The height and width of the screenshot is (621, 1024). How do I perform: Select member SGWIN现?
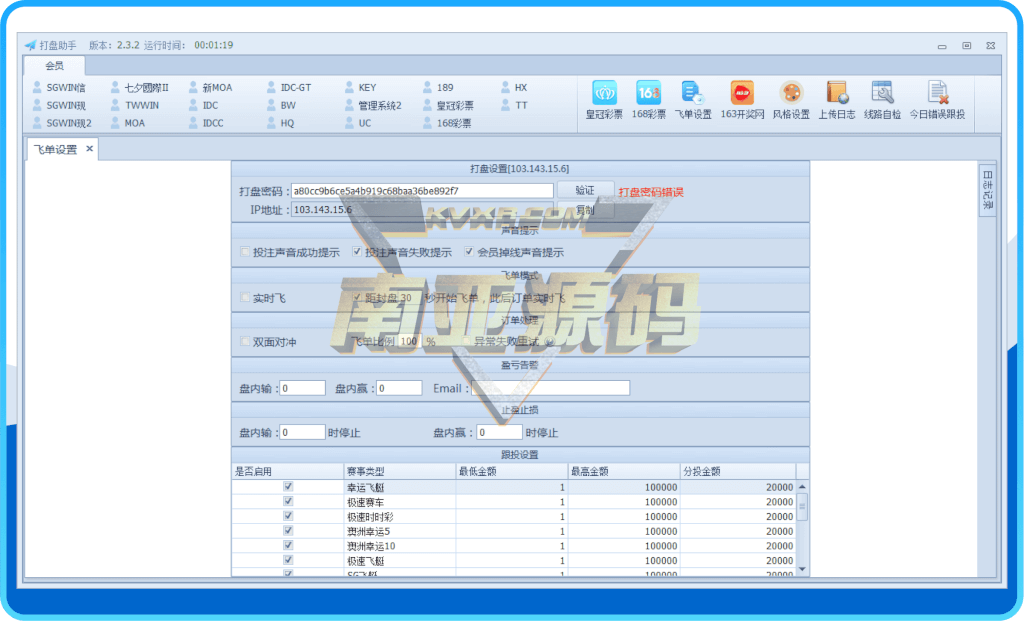pyautogui.click(x=59, y=105)
